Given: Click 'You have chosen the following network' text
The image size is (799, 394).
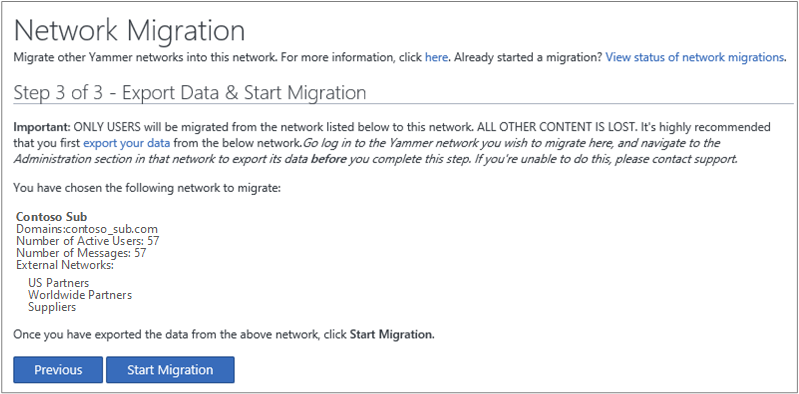Looking at the screenshot, I should coord(147,189).
